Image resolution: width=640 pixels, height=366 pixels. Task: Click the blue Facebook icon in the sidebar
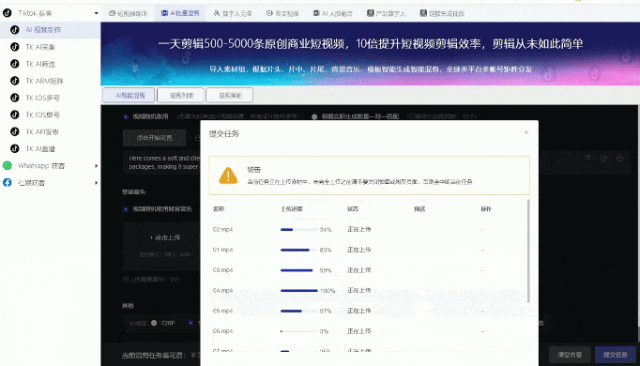pyautogui.click(x=7, y=182)
